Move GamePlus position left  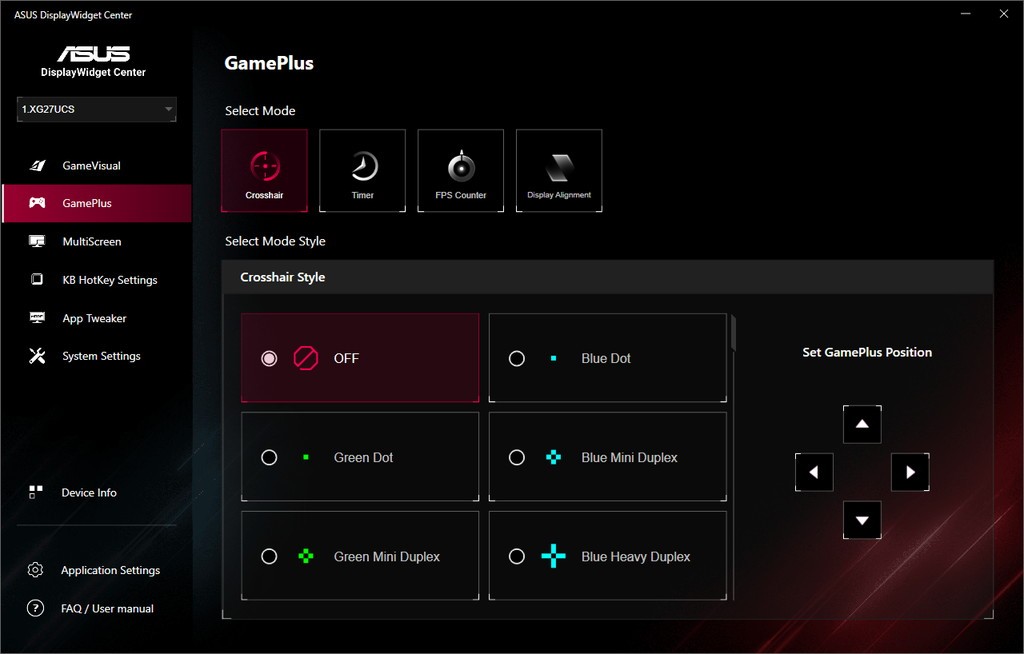[814, 472]
